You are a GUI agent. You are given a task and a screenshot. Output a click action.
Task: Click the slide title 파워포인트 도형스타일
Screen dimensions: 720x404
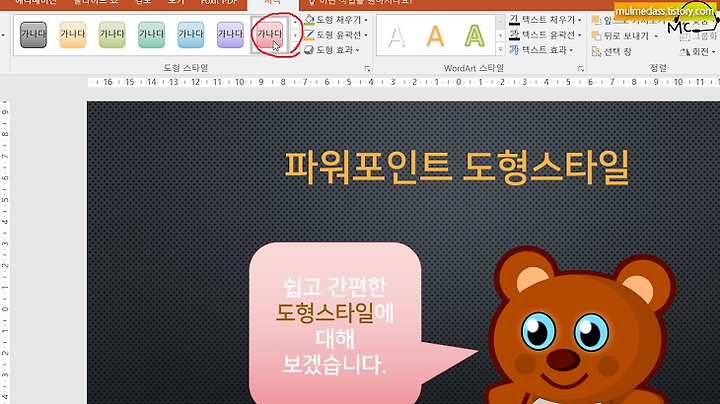point(456,166)
